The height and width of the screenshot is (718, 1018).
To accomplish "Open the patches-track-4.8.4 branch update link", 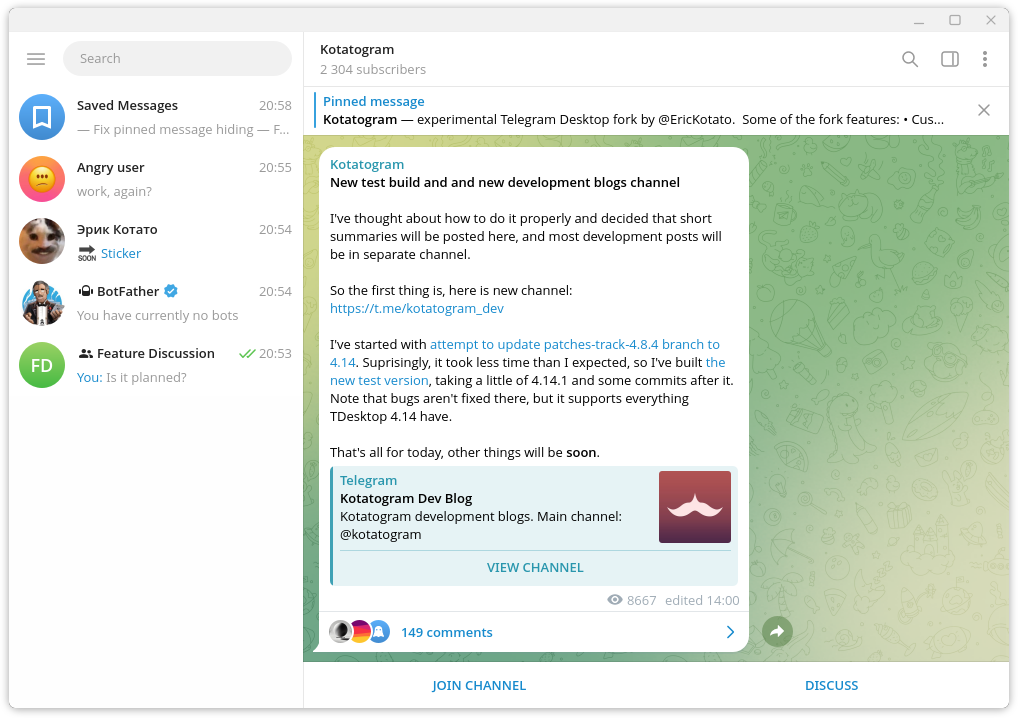I will coord(574,344).
